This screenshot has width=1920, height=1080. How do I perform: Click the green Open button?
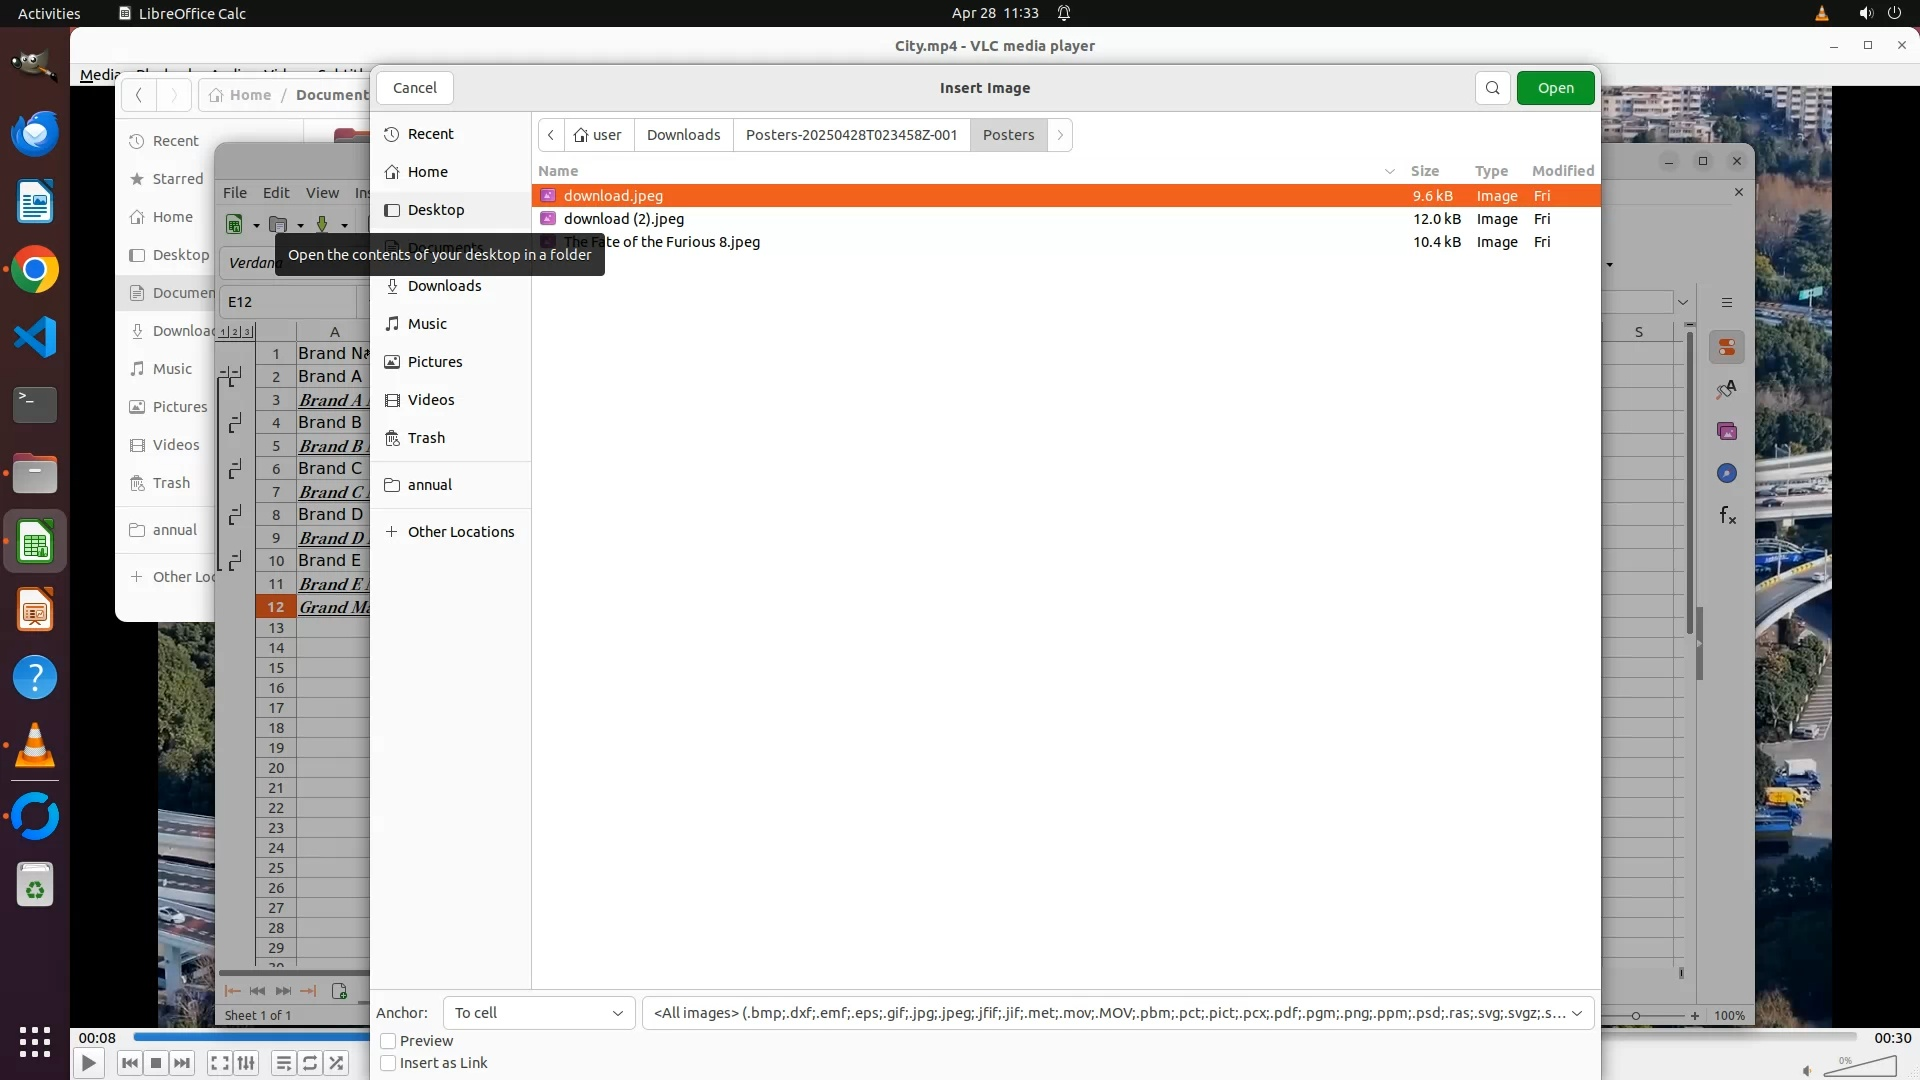click(x=1555, y=88)
